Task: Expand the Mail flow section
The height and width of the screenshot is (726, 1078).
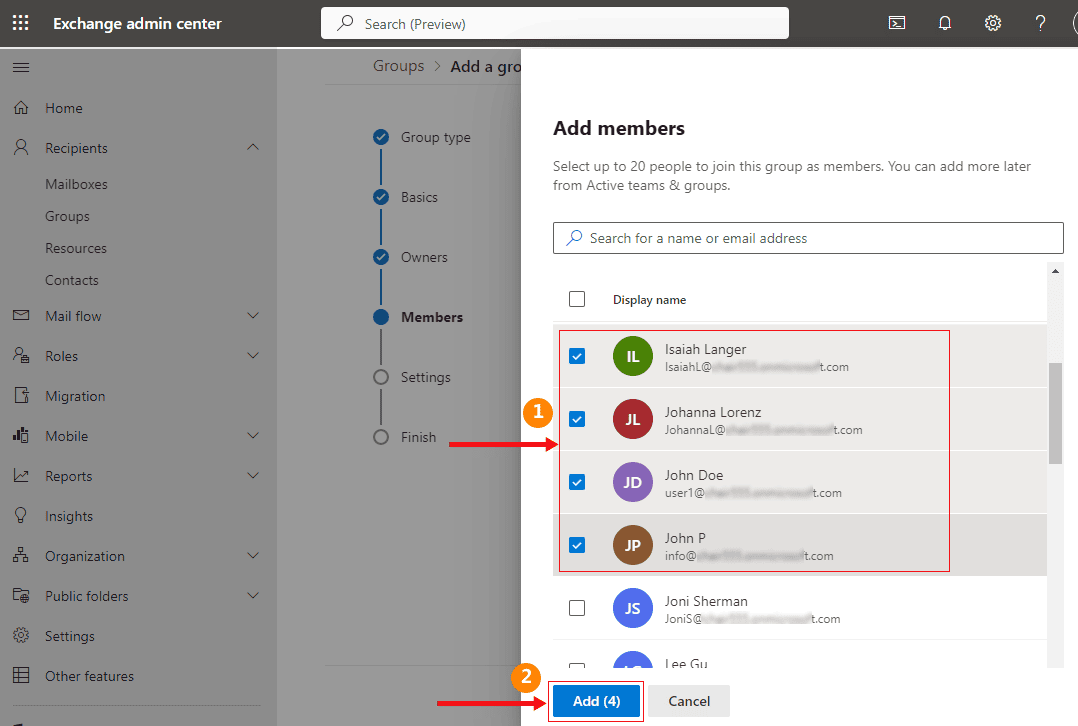Action: tap(253, 316)
